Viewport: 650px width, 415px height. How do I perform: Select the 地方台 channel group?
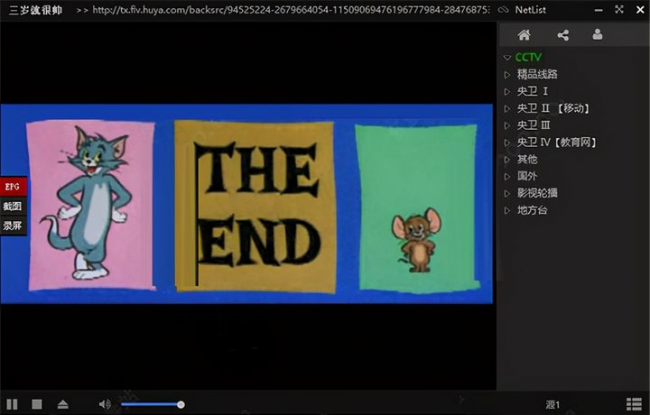[x=532, y=210]
